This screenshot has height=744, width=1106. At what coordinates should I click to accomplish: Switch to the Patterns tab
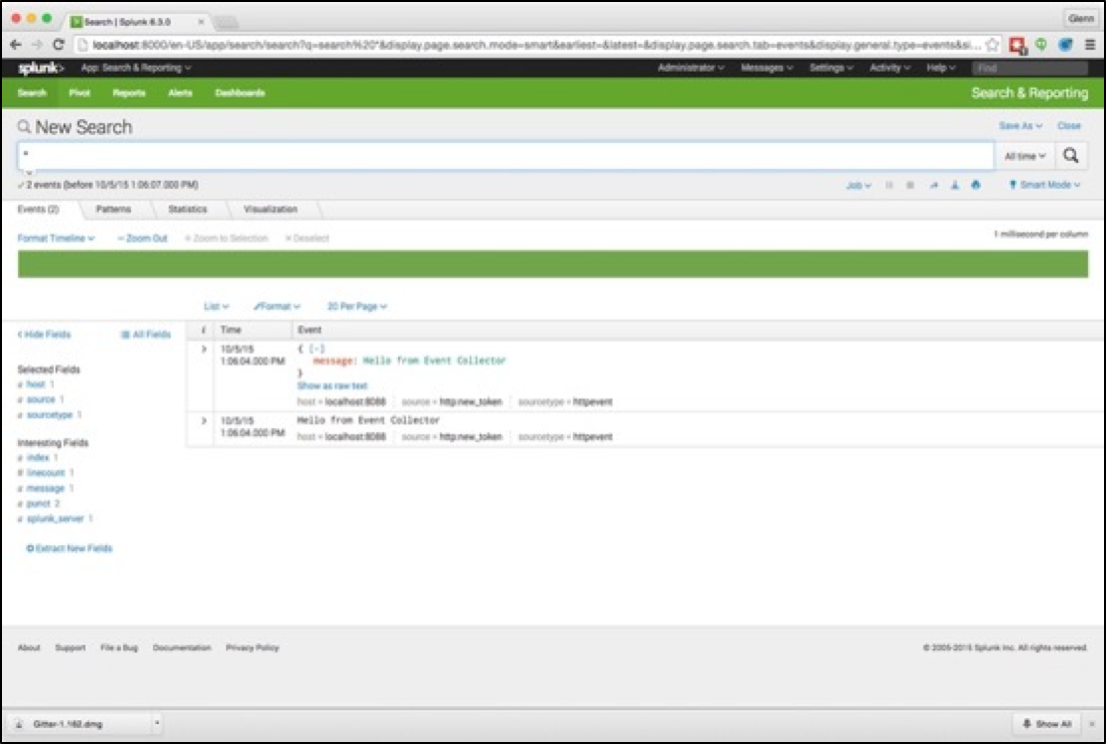click(x=114, y=209)
